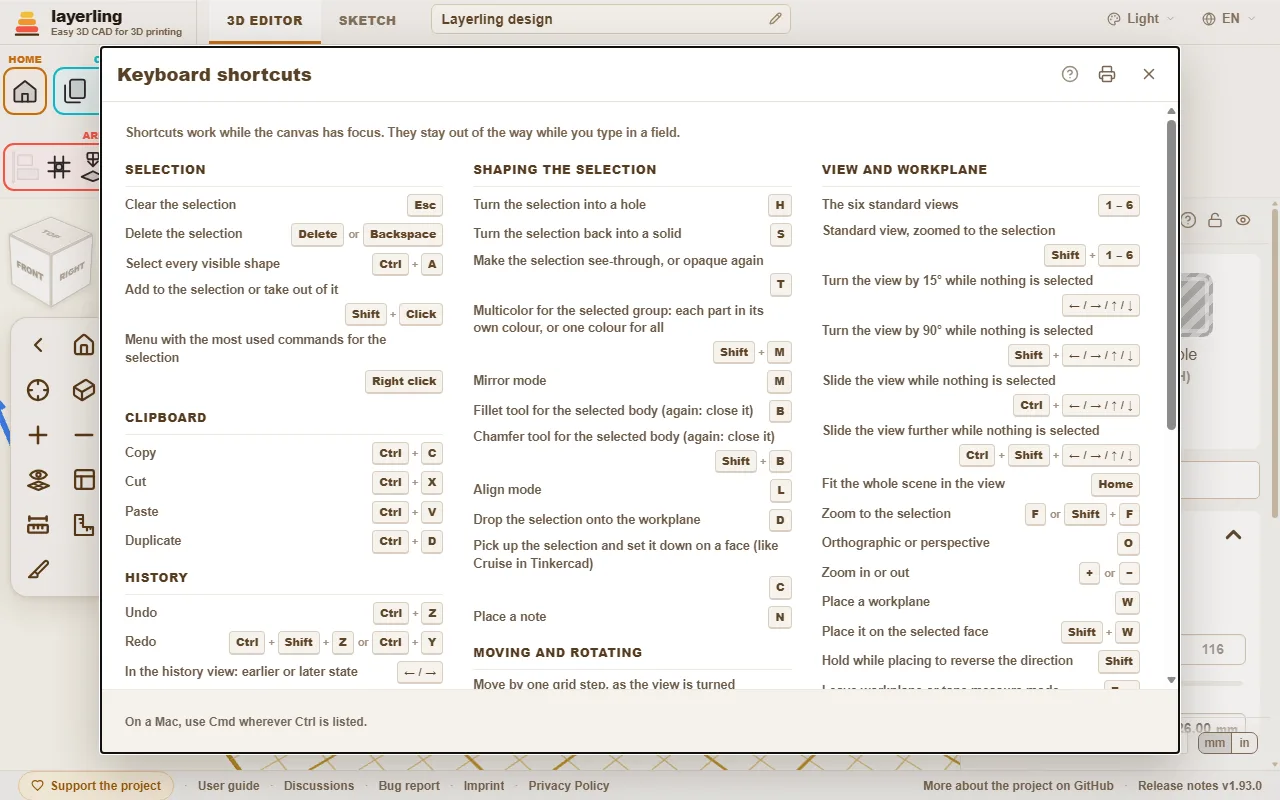Image resolution: width=1280 pixels, height=800 pixels.
Task: Switch to the SKETCH tab
Action: (367, 20)
